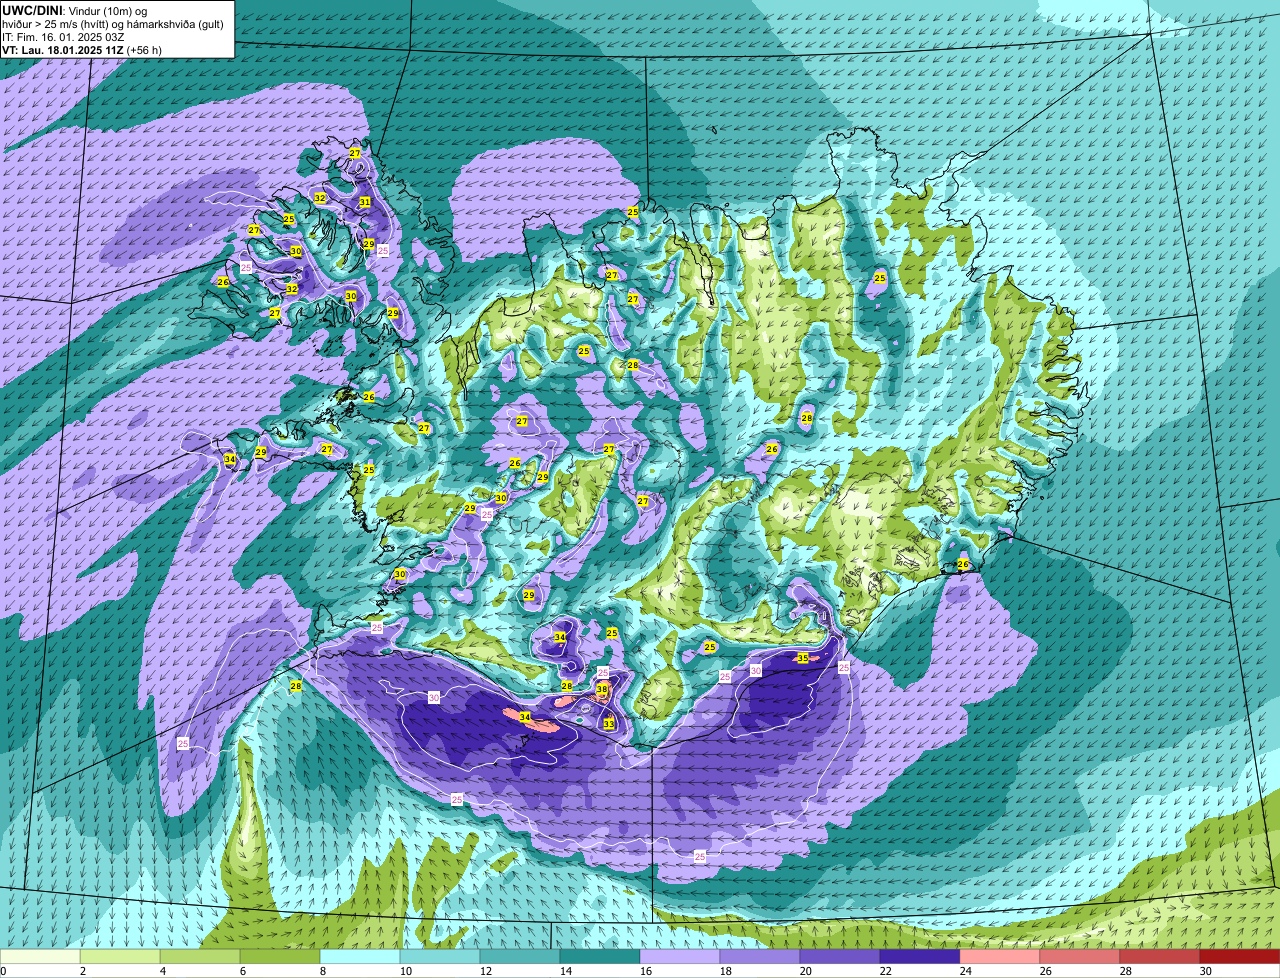Click the yellow '33' gust marker

tap(608, 723)
